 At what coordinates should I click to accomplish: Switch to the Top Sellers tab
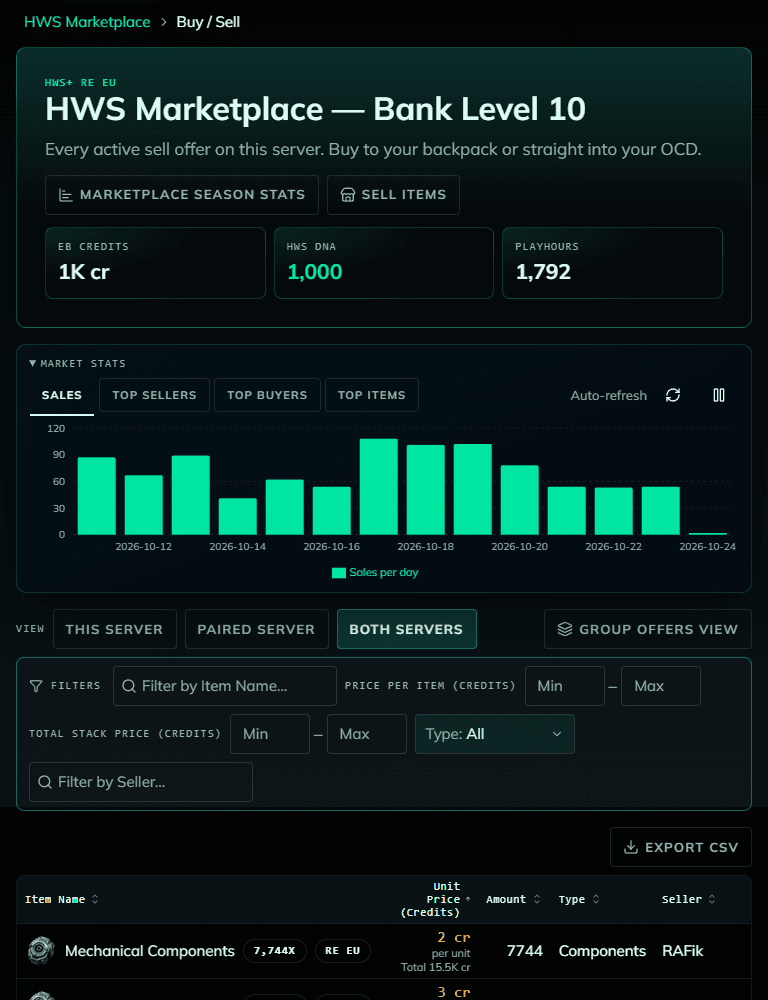pos(154,395)
